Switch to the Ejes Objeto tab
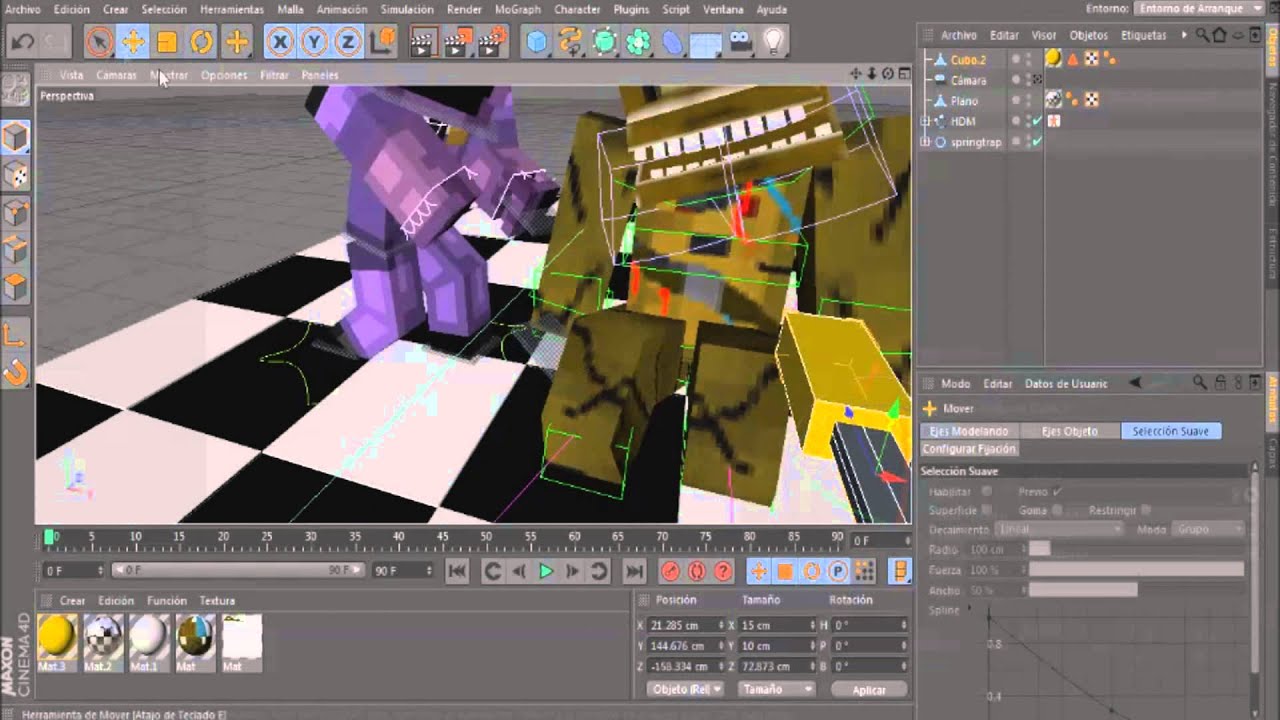This screenshot has height=720, width=1280. coord(1069,431)
